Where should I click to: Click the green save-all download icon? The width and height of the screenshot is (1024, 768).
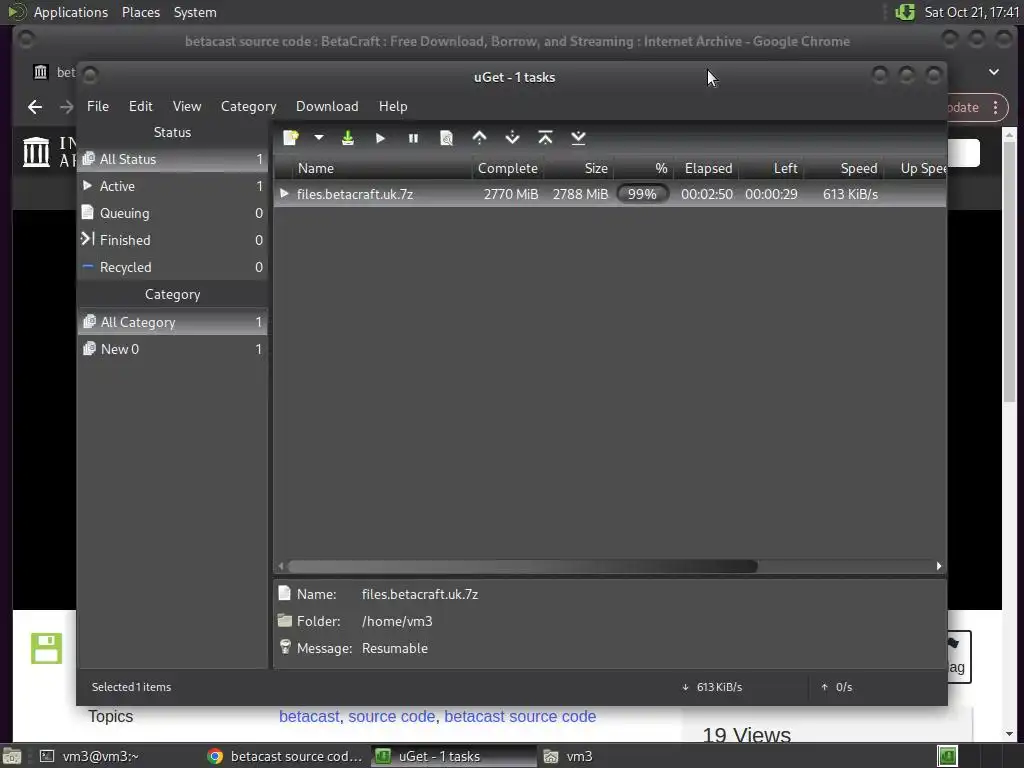[347, 138]
